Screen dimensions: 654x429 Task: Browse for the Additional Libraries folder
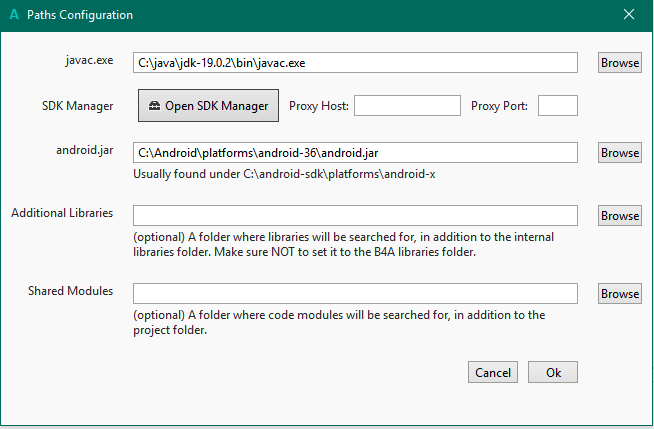[620, 215]
